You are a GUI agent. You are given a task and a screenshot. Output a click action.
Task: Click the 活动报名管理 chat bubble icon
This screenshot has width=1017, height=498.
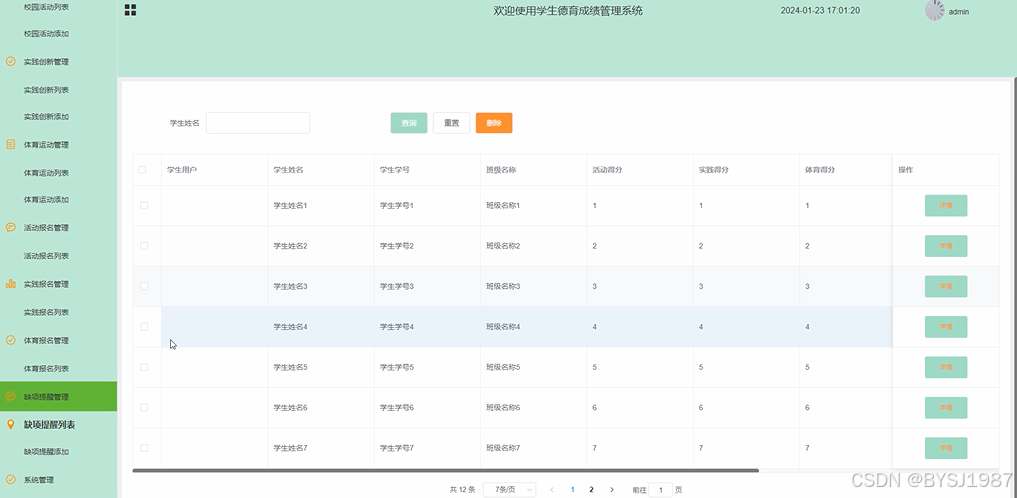(10, 228)
